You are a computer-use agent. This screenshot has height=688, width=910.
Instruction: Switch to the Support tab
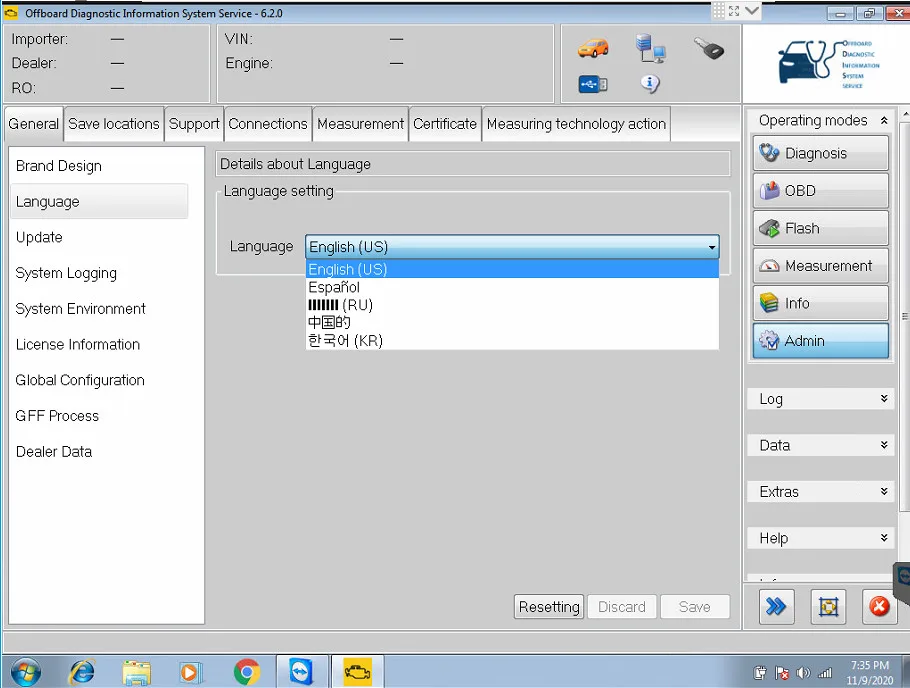pos(194,124)
